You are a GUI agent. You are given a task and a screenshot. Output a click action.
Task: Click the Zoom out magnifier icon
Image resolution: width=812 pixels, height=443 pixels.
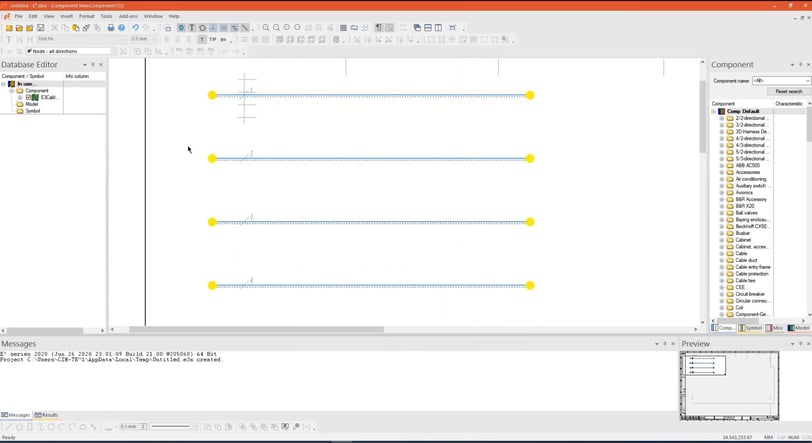coord(277,28)
